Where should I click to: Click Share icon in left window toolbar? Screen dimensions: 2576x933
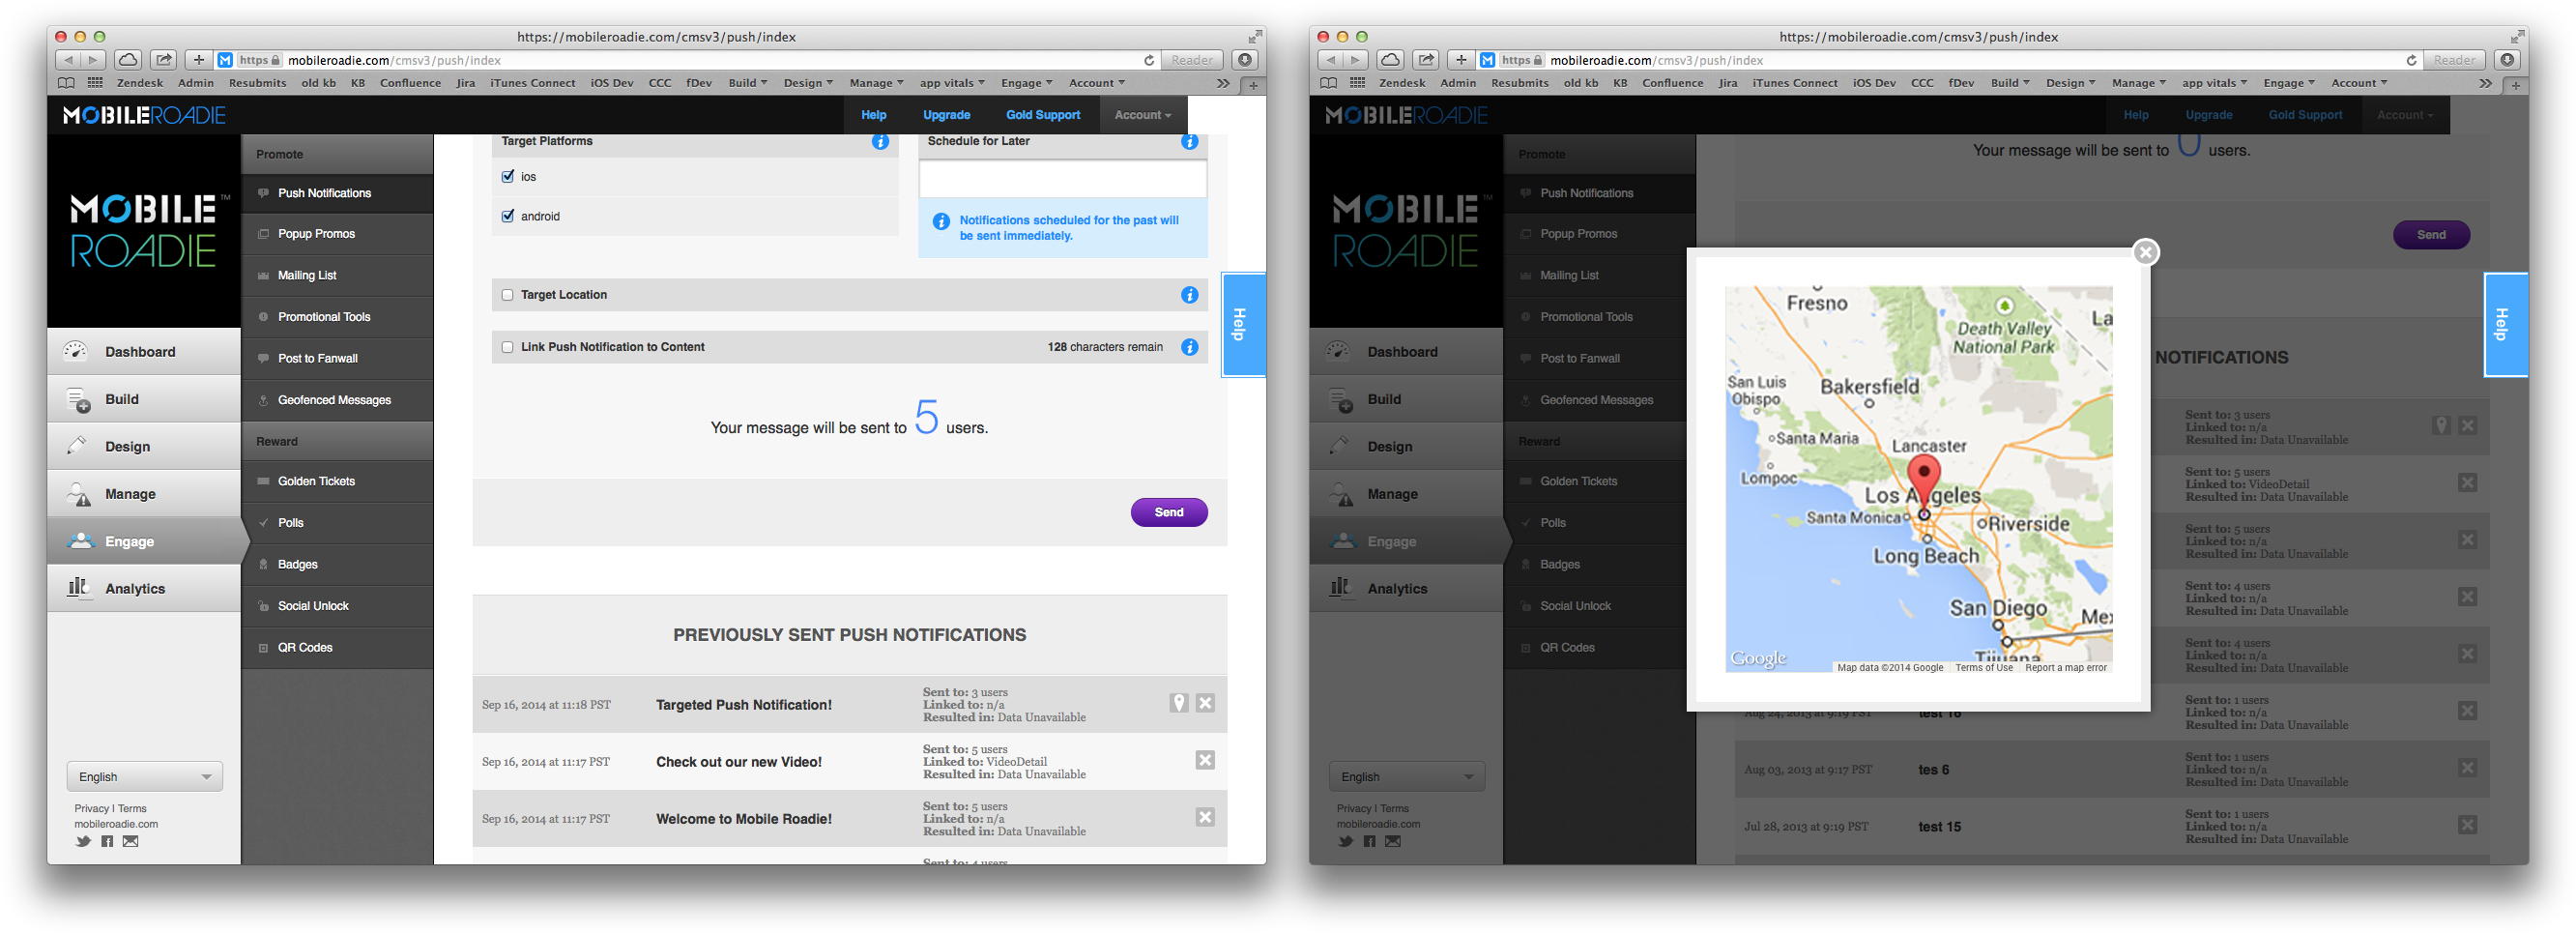[165, 60]
